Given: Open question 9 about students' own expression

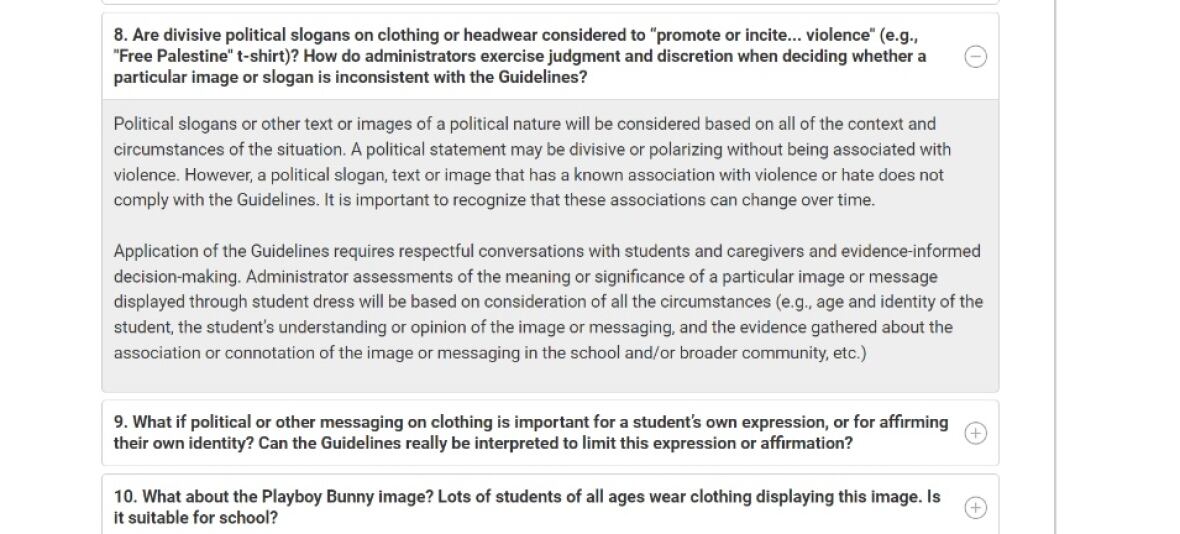Looking at the screenshot, I should 530,432.
